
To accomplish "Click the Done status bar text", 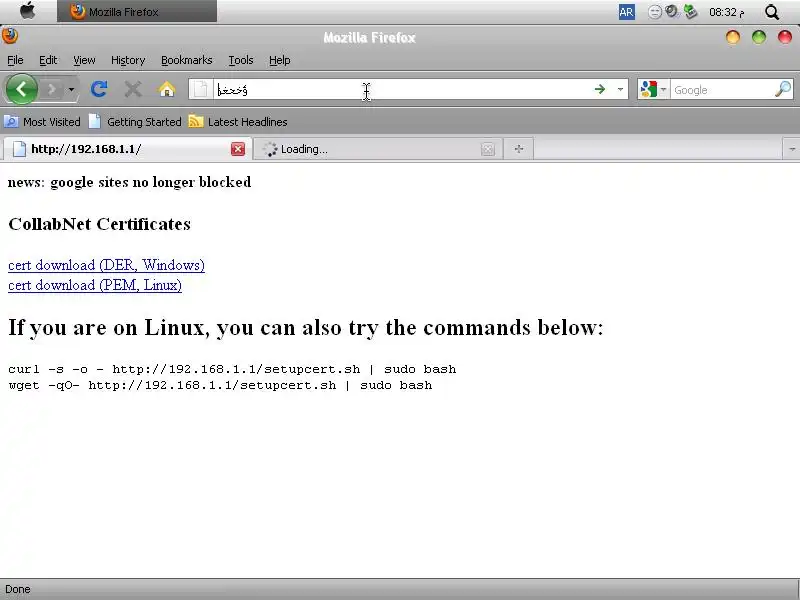I will 18,589.
